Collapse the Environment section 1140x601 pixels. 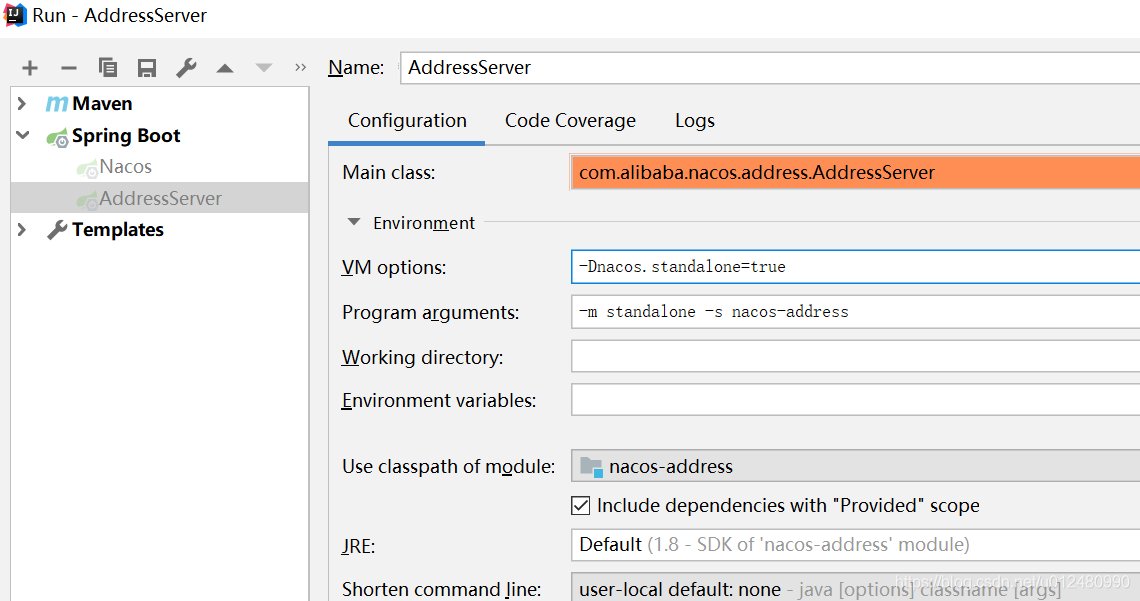pyautogui.click(x=353, y=223)
